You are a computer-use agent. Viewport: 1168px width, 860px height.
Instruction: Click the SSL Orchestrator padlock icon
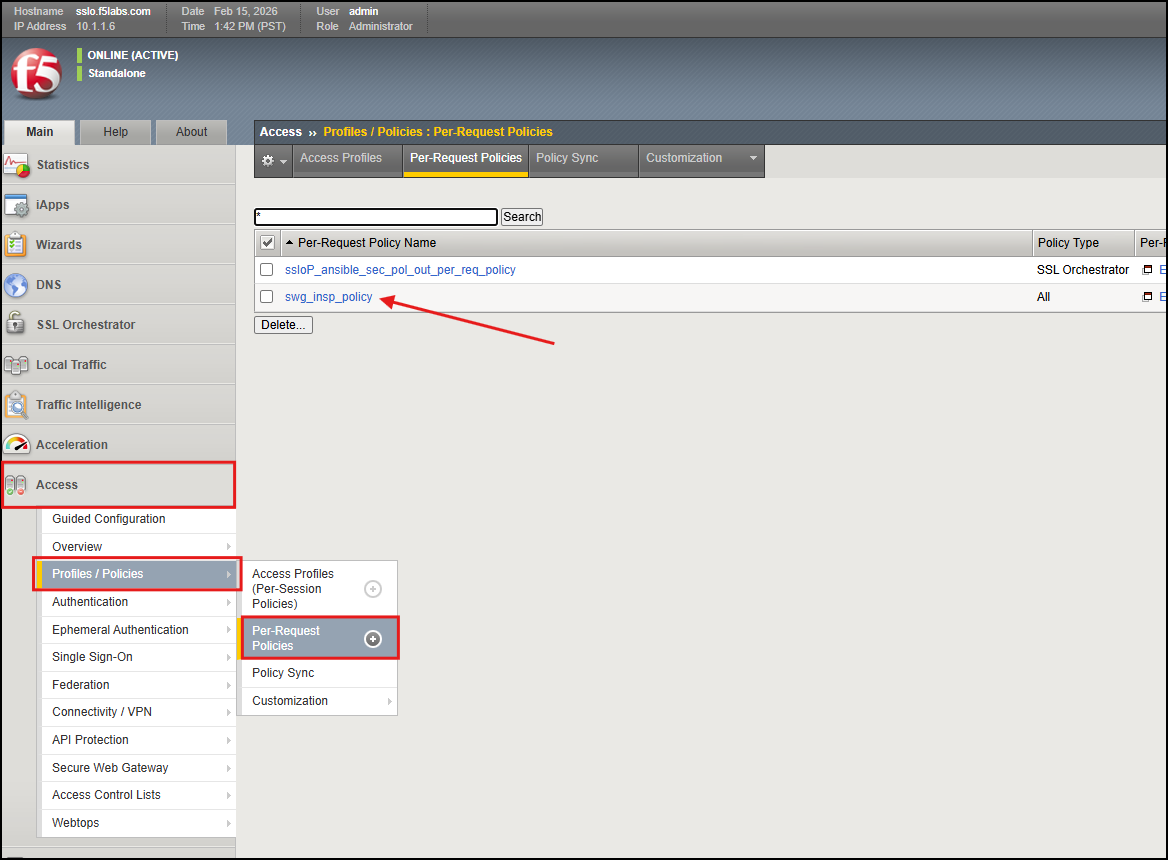pyautogui.click(x=16, y=325)
